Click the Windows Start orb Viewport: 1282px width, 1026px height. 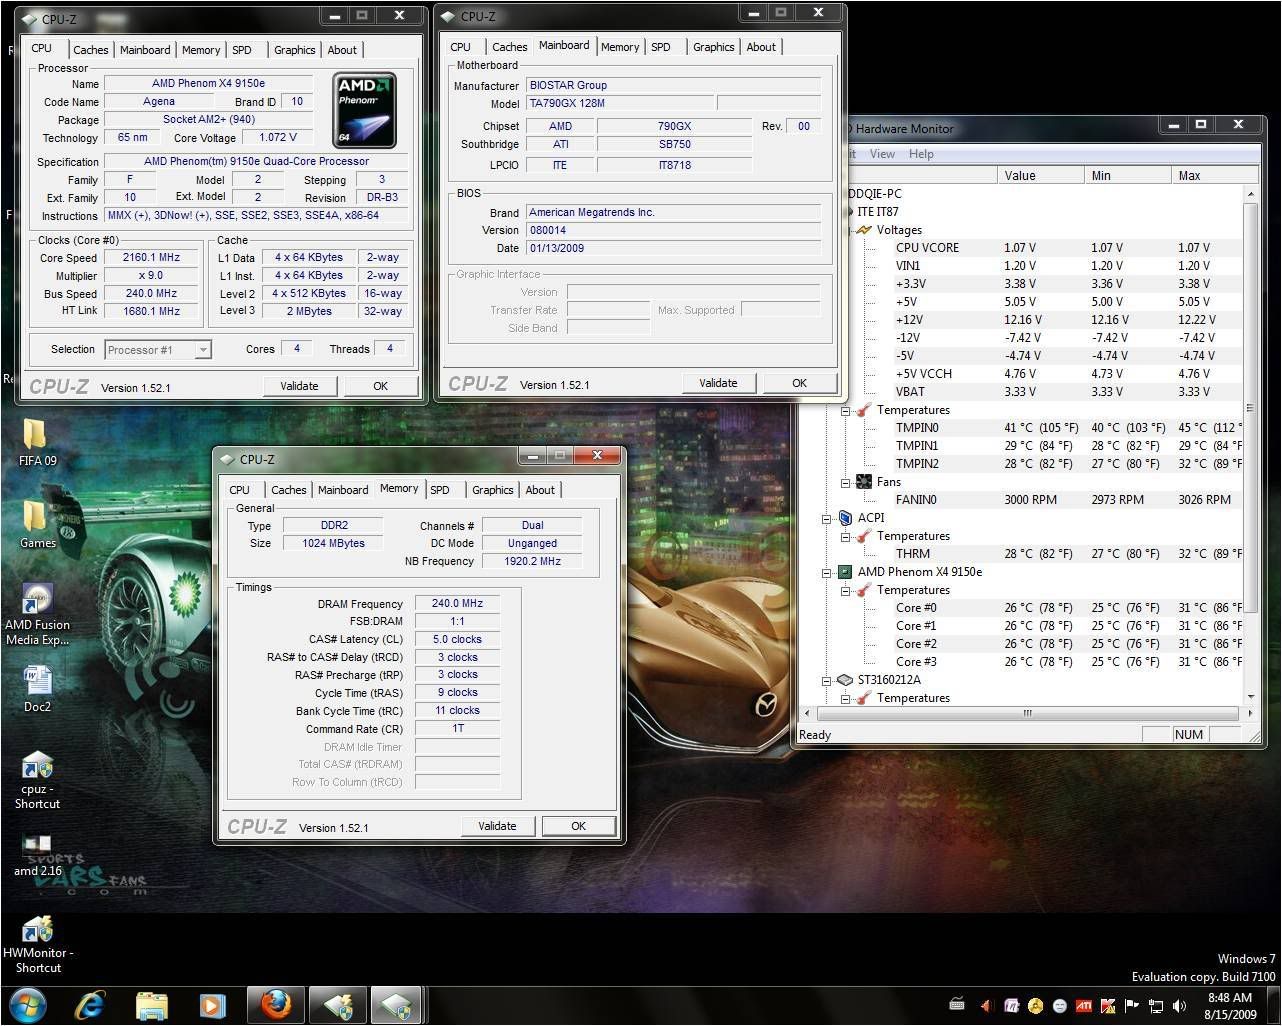pyautogui.click(x=28, y=1004)
